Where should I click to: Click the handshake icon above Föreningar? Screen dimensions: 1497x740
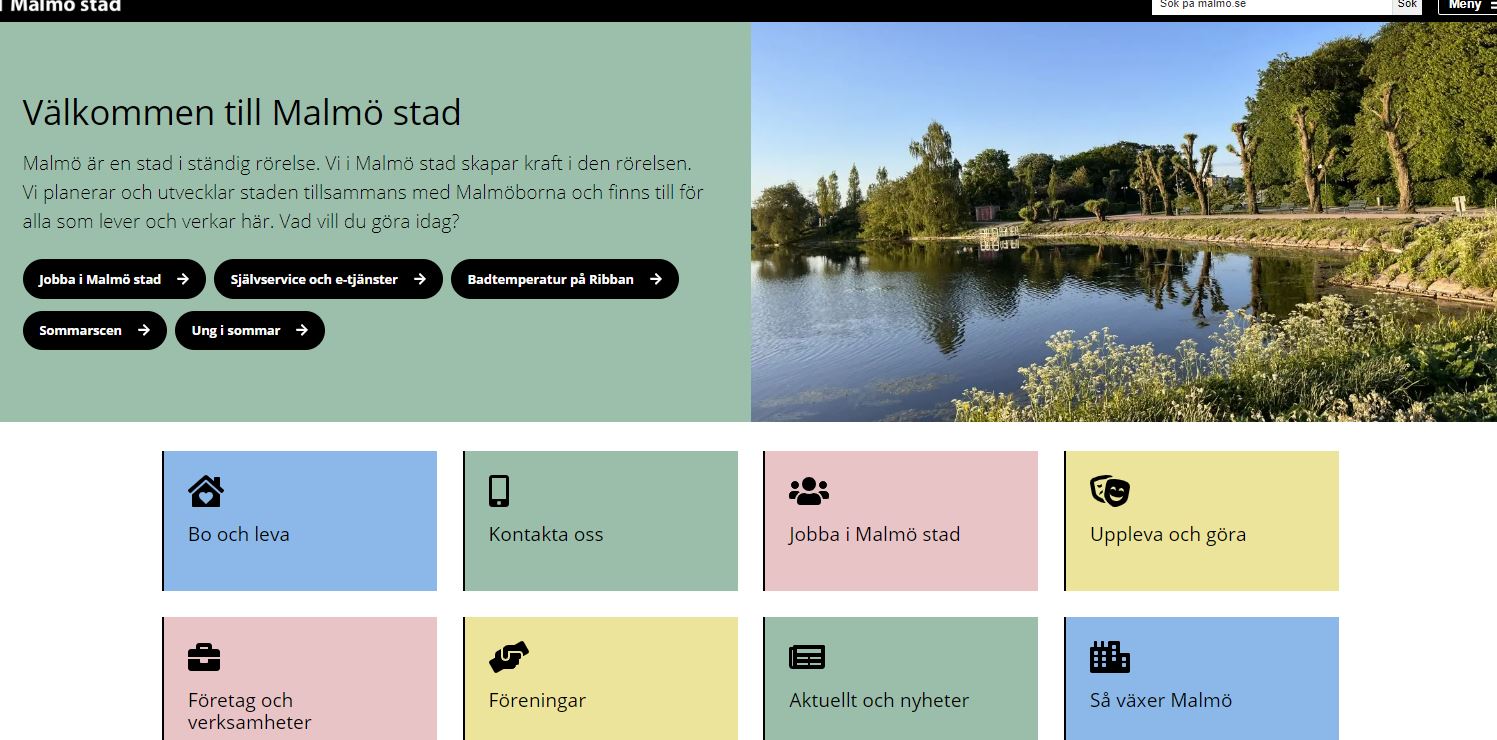508,657
